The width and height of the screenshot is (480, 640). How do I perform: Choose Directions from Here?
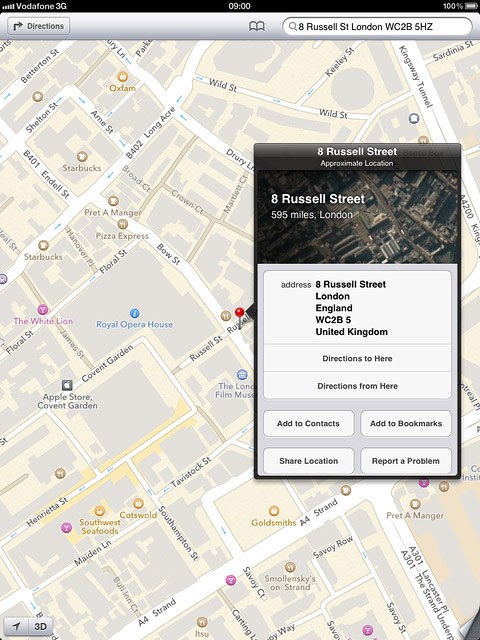(x=357, y=386)
